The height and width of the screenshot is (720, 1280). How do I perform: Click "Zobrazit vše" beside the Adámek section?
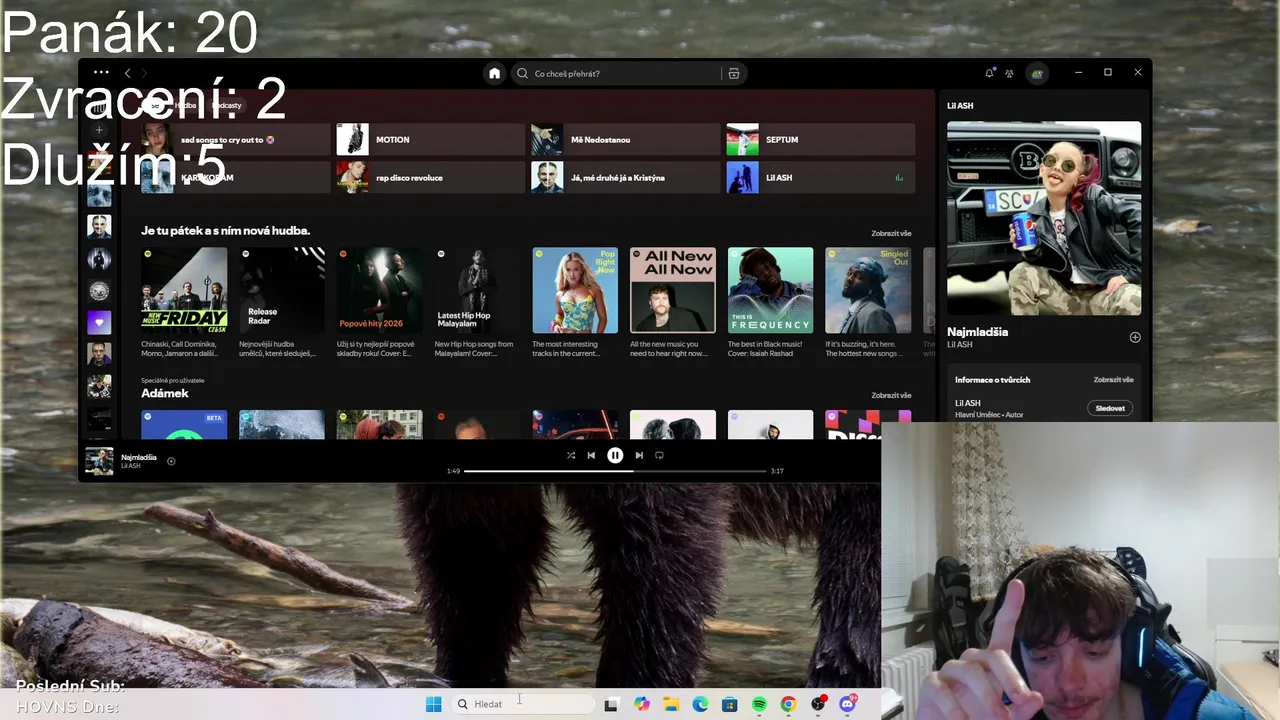click(x=891, y=395)
